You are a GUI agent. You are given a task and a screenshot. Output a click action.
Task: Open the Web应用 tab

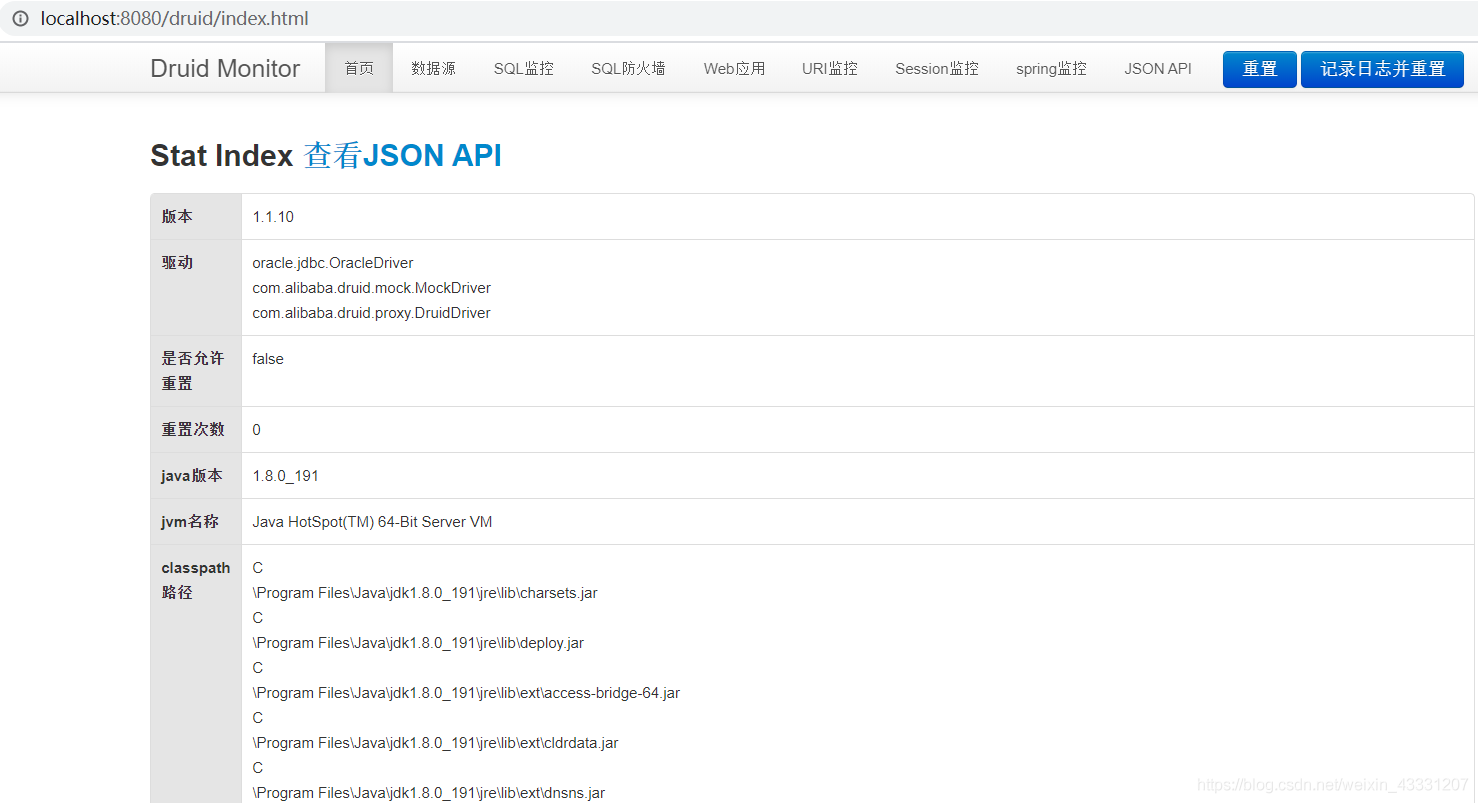click(x=734, y=68)
